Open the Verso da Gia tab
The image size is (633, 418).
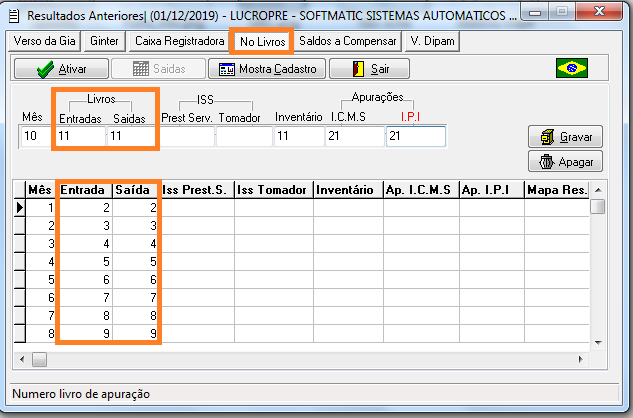coord(44,41)
